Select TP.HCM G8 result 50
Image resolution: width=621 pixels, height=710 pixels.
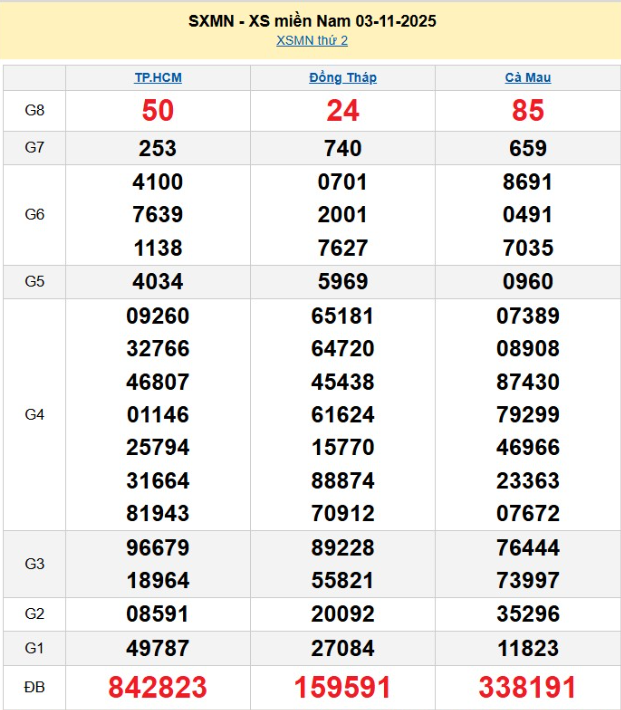(158, 111)
